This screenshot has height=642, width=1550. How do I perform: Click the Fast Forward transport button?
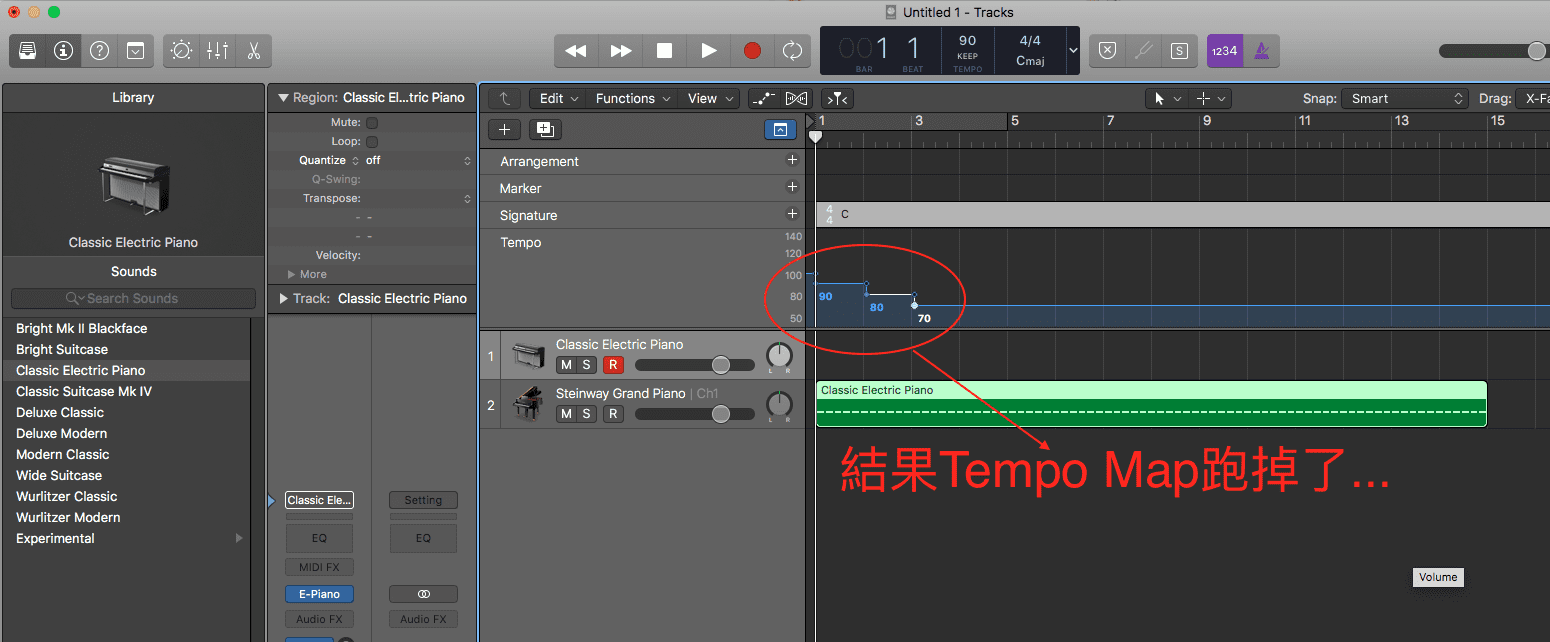coord(620,51)
